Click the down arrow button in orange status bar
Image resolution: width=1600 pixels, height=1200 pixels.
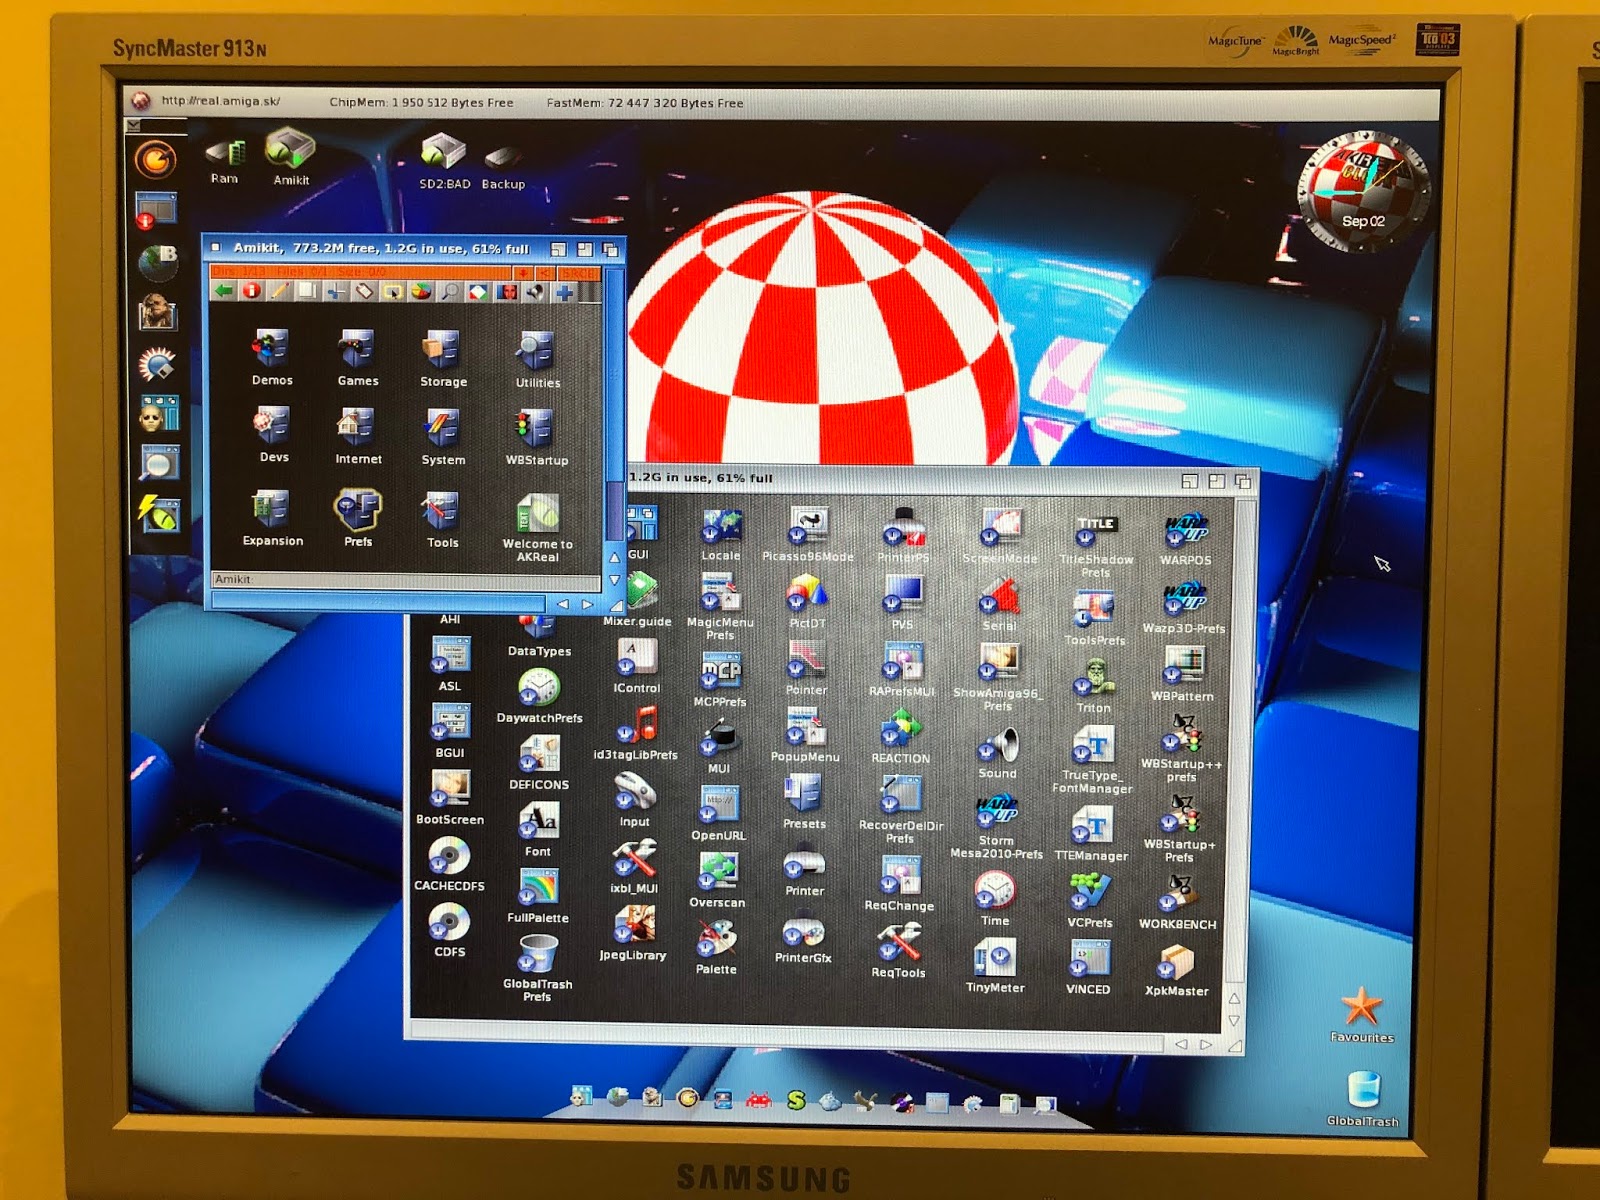coord(521,272)
